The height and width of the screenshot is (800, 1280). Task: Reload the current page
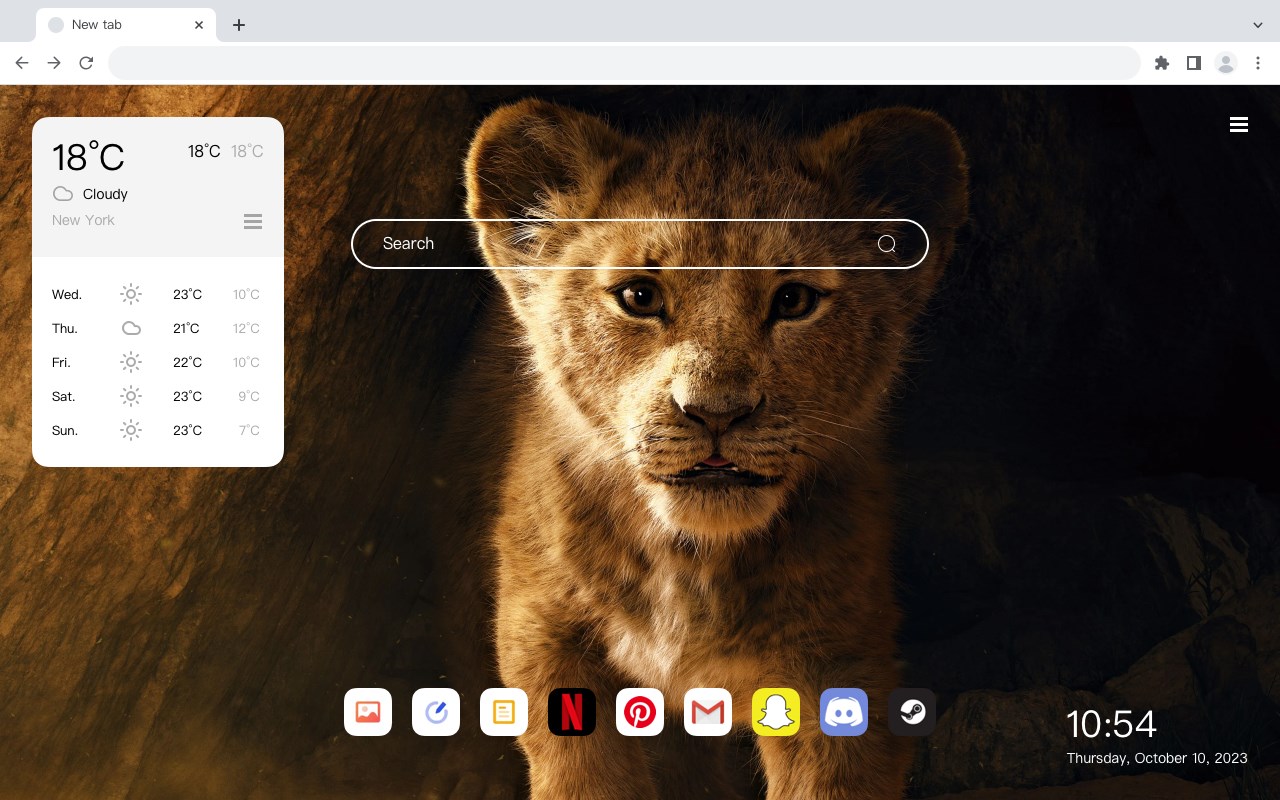click(x=86, y=63)
